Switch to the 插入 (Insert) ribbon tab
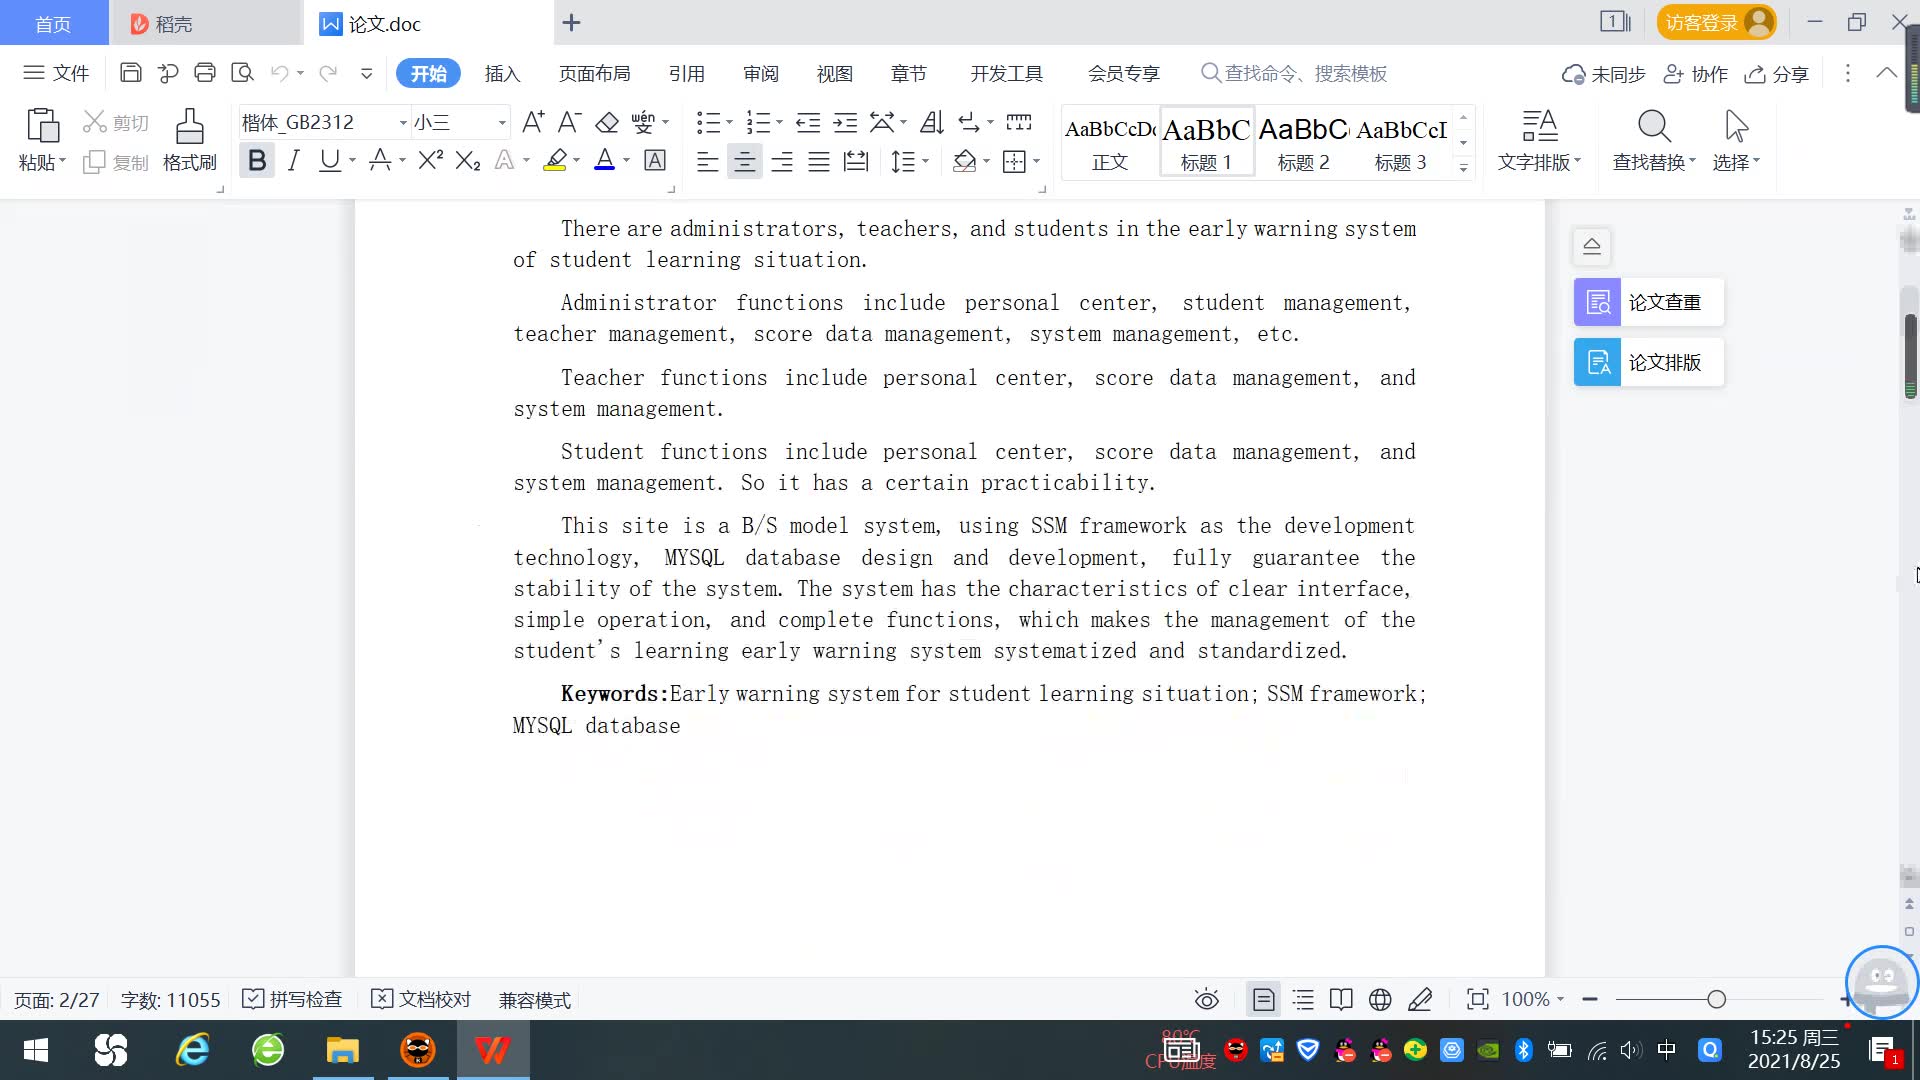The width and height of the screenshot is (1920, 1080). click(x=502, y=74)
